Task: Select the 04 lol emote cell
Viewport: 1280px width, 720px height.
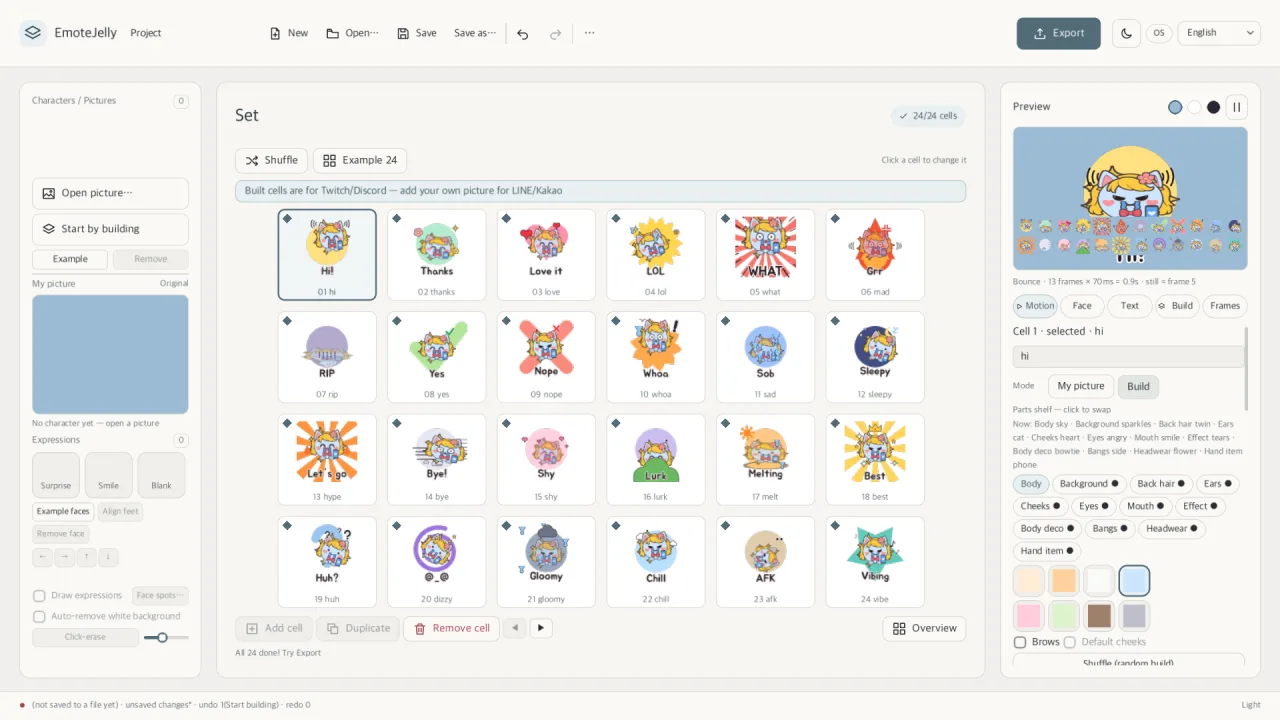Action: [656, 255]
